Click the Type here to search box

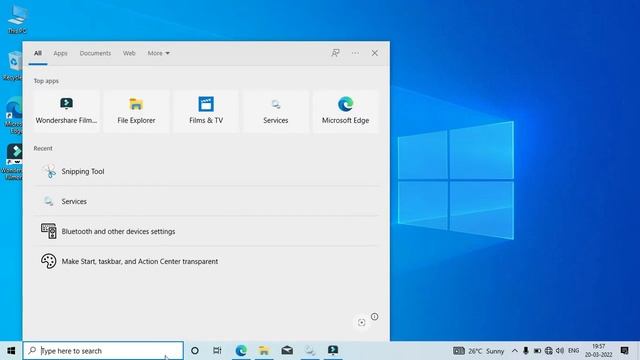[x=103, y=351]
